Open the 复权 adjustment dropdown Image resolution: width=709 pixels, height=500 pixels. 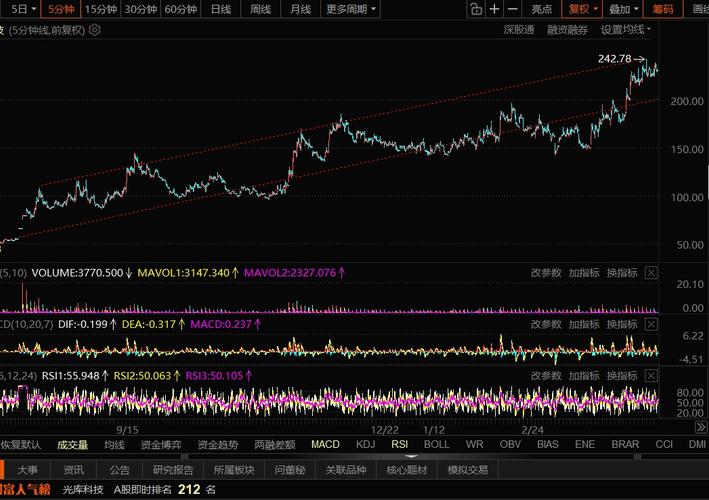pyautogui.click(x=582, y=9)
